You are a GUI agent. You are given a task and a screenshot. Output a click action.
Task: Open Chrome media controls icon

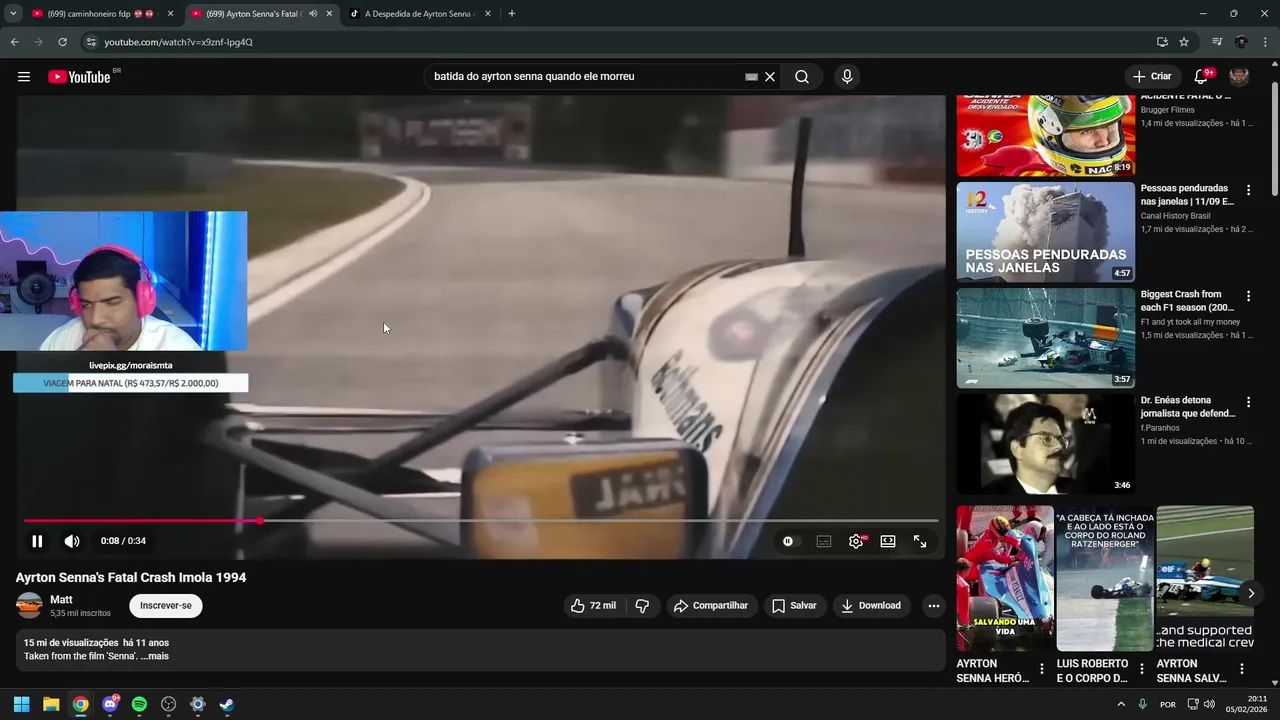coord(1217,42)
